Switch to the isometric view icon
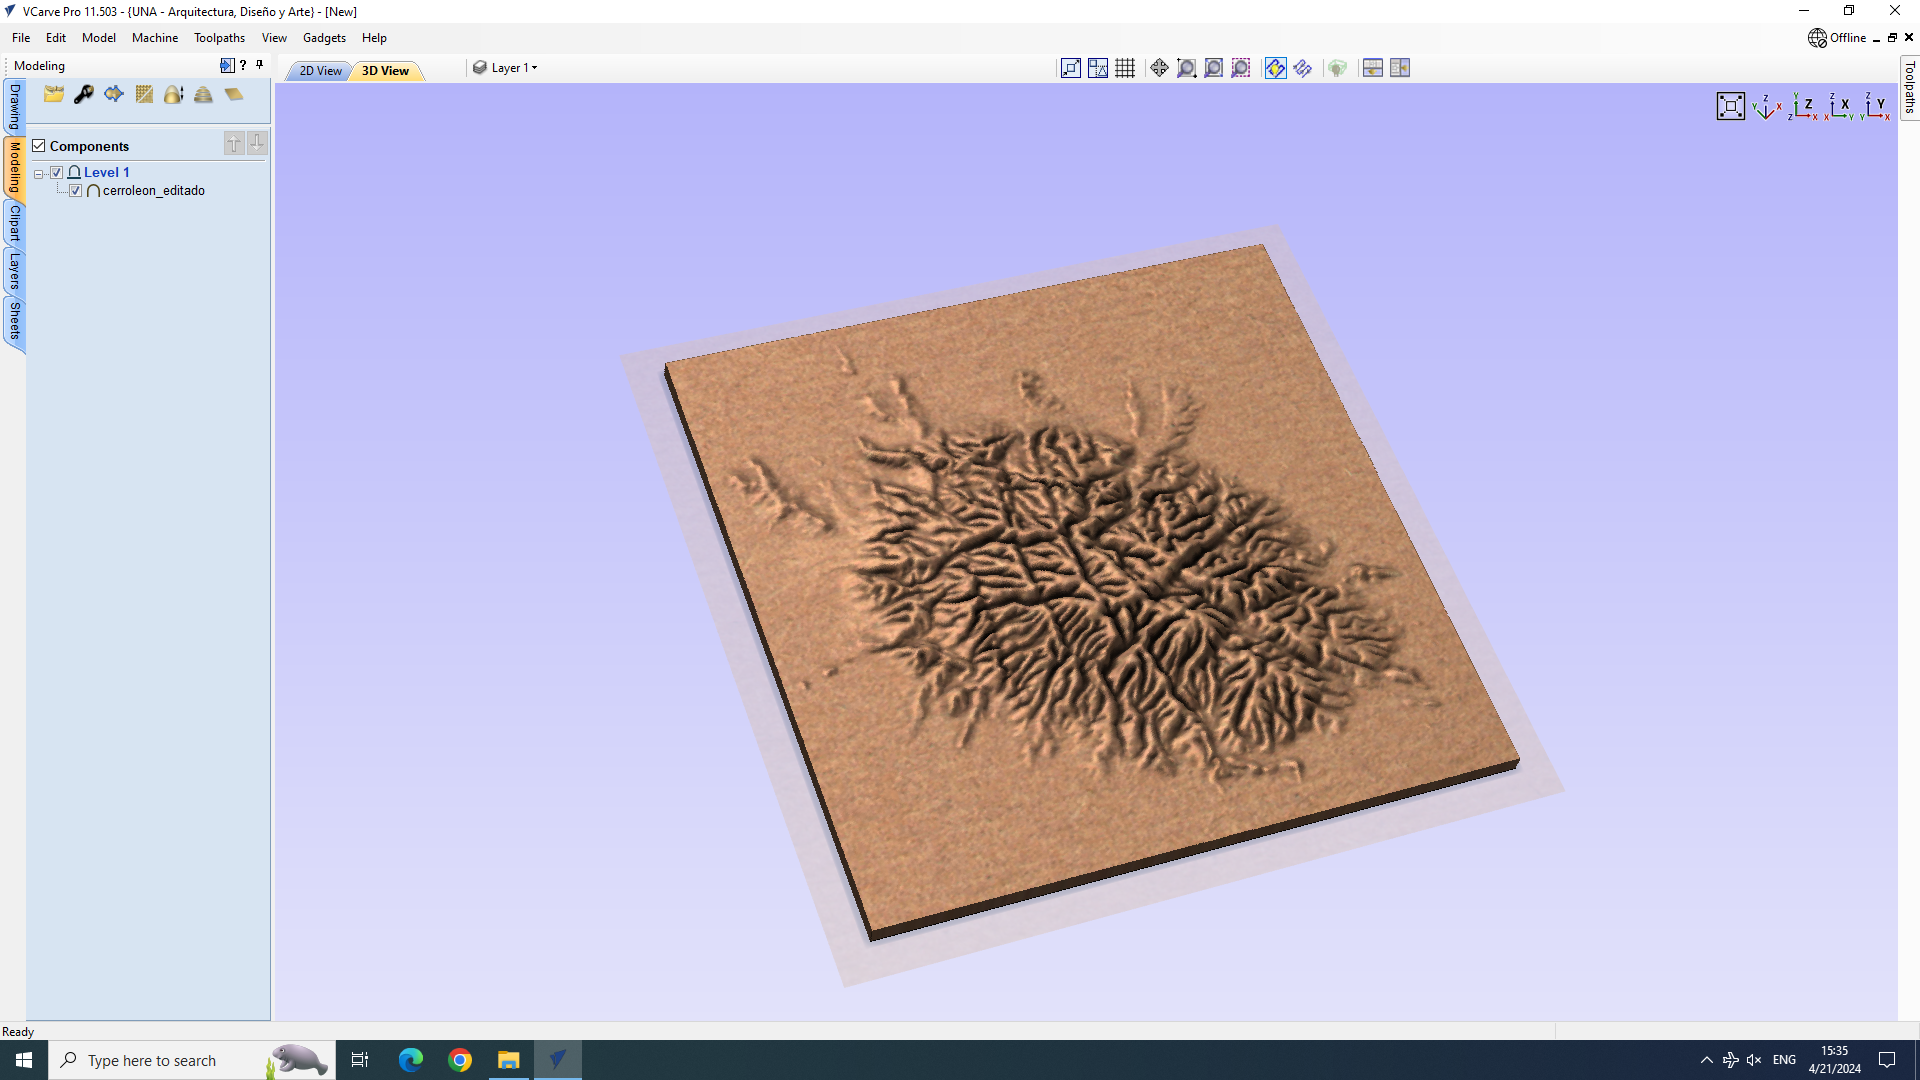Screen dimensions: 1920x1080 1767,106
